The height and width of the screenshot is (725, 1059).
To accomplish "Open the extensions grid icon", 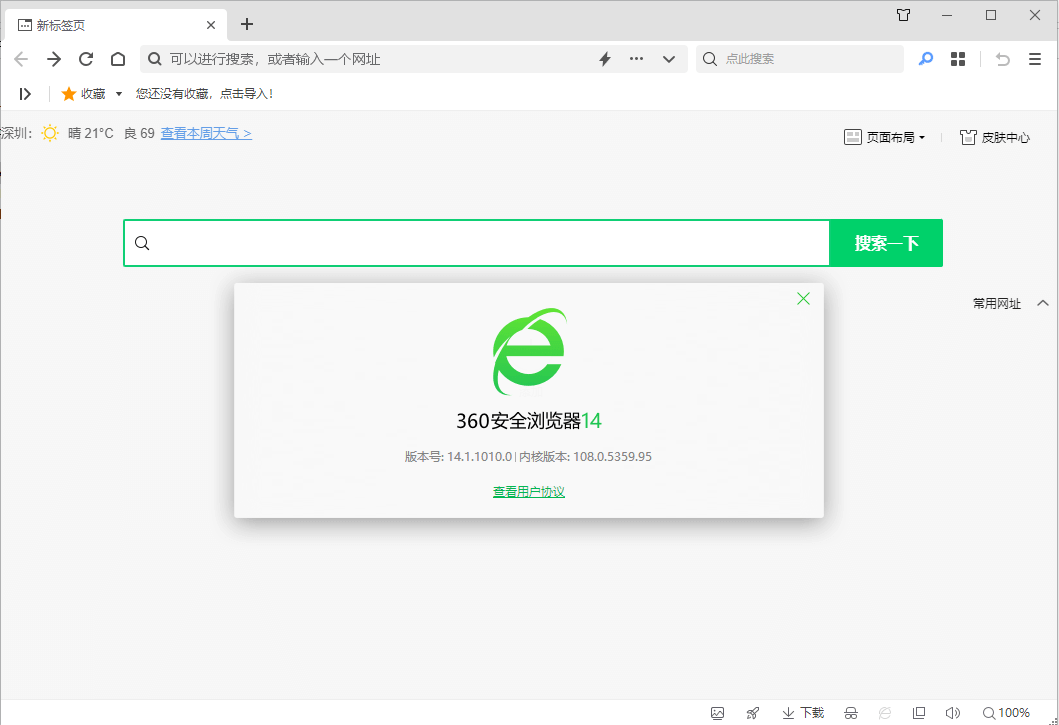I will 957,59.
